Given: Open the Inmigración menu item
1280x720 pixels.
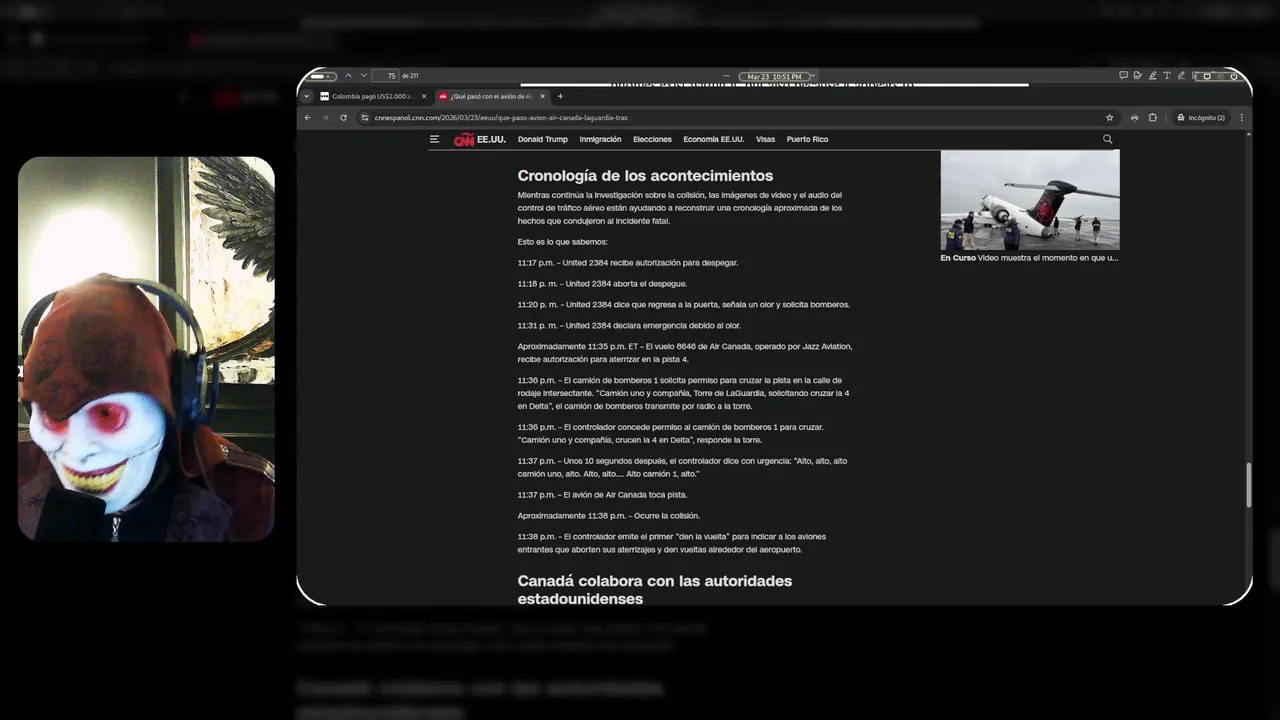Looking at the screenshot, I should [x=600, y=139].
